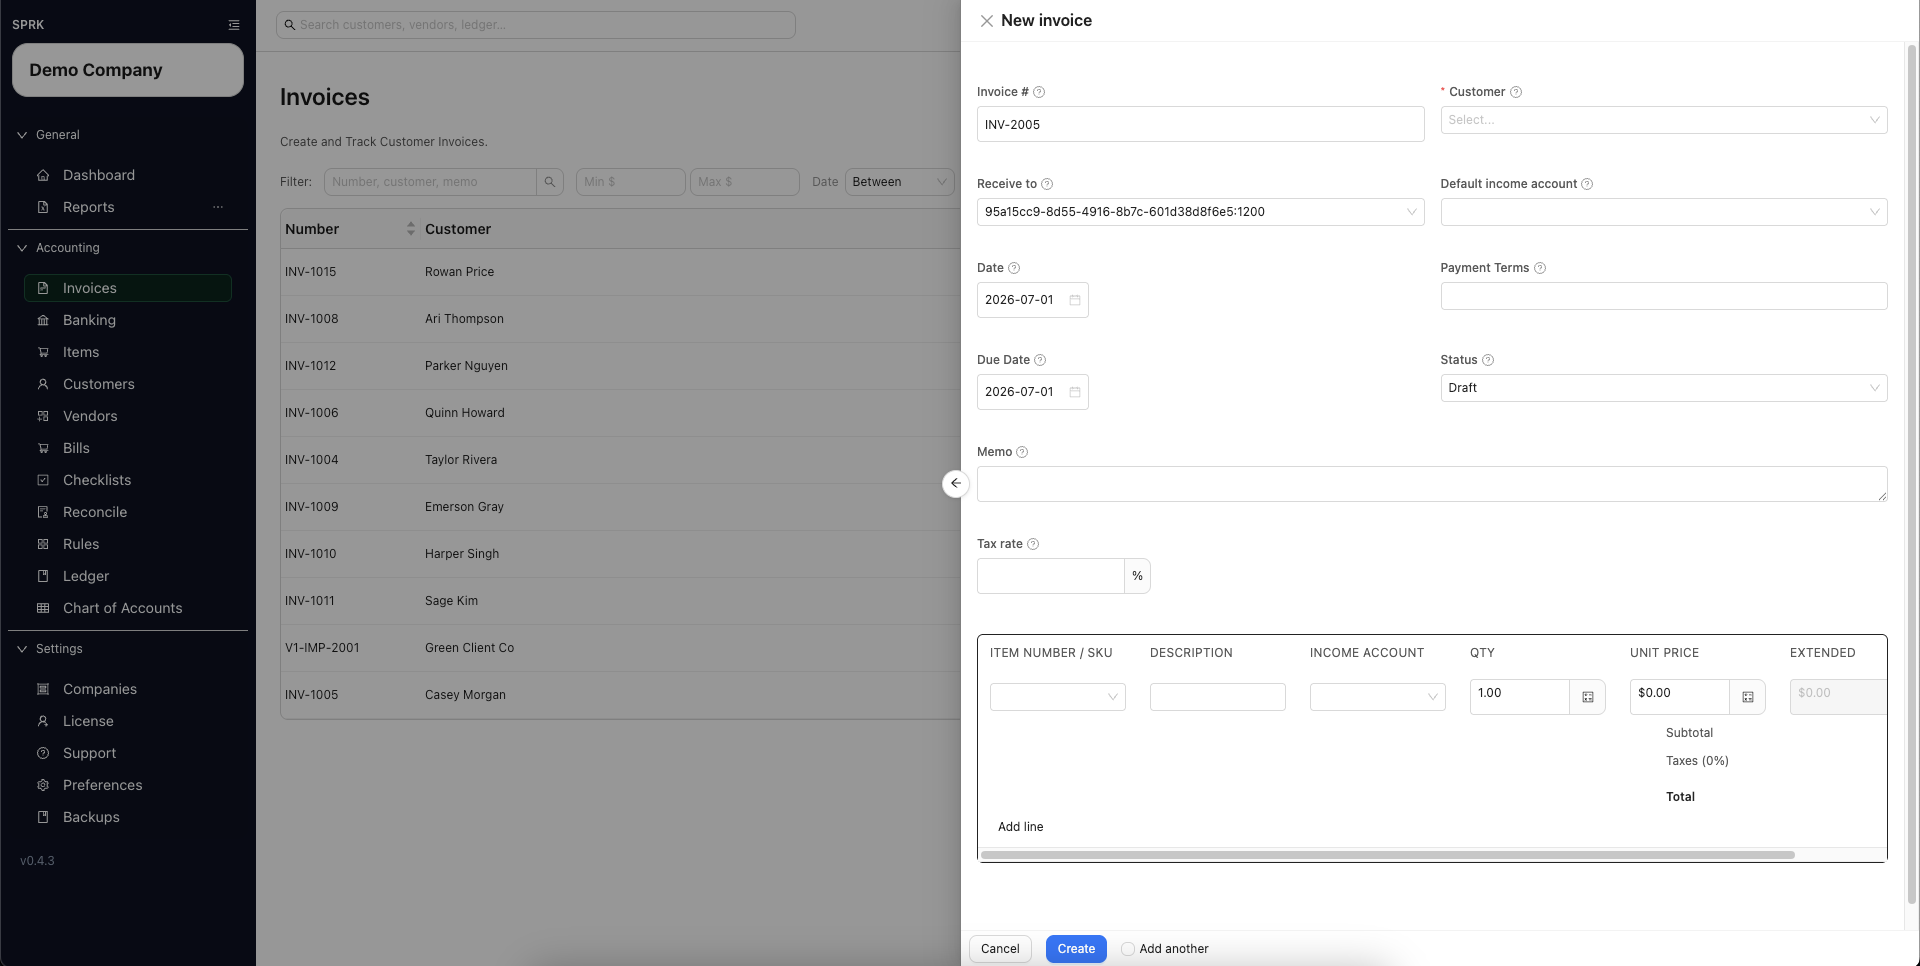Click the line Description input field
Screen dimensions: 1920x966
(x=1217, y=697)
